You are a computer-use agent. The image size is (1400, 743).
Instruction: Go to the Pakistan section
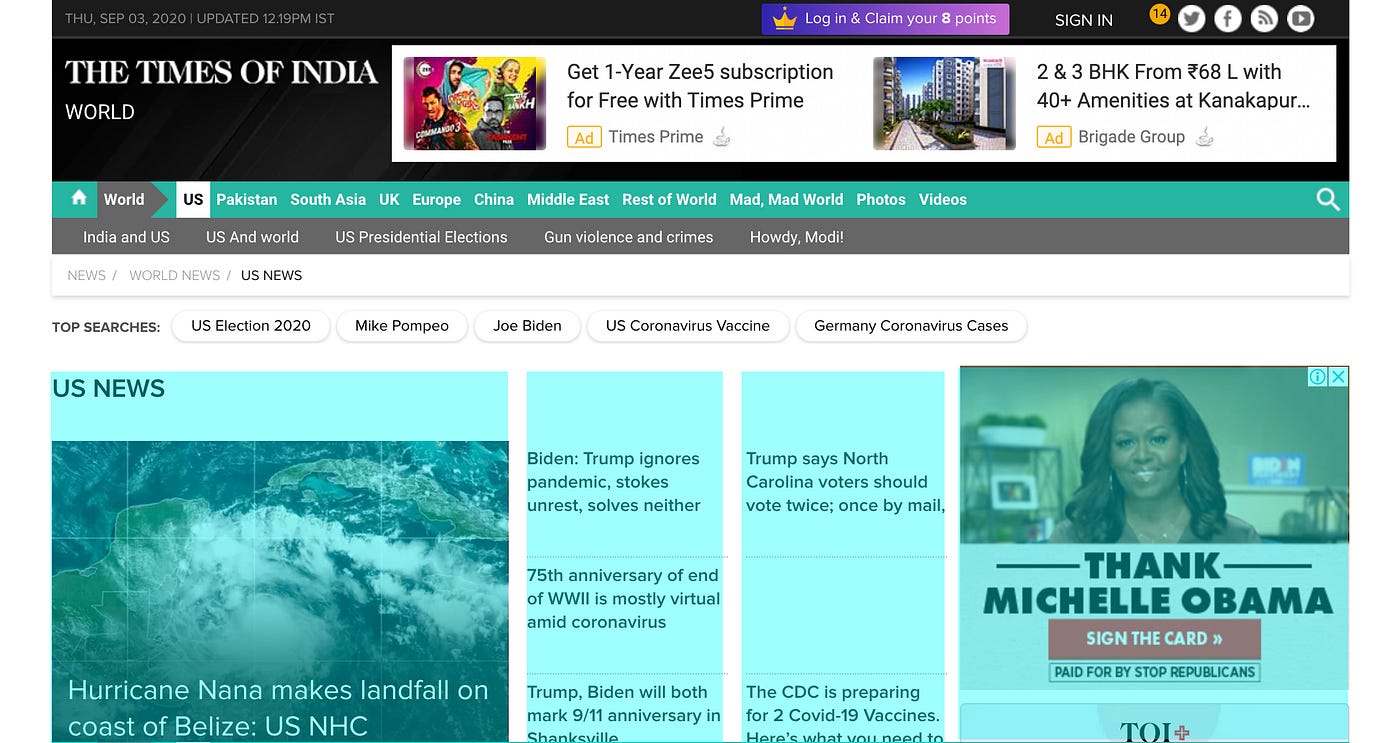(x=247, y=199)
